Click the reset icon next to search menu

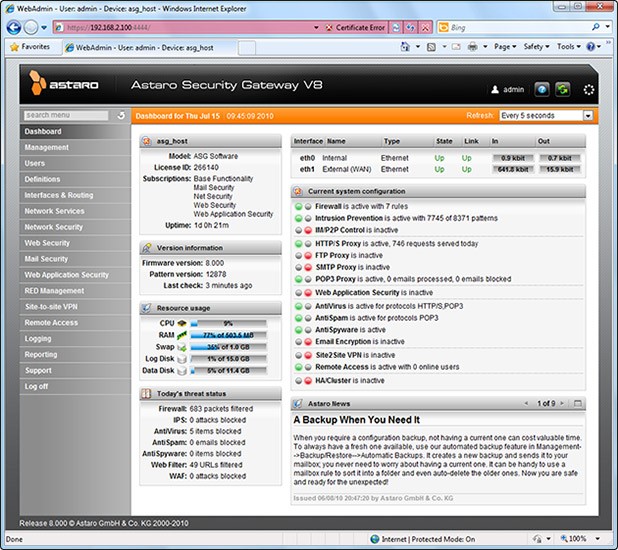tap(121, 115)
